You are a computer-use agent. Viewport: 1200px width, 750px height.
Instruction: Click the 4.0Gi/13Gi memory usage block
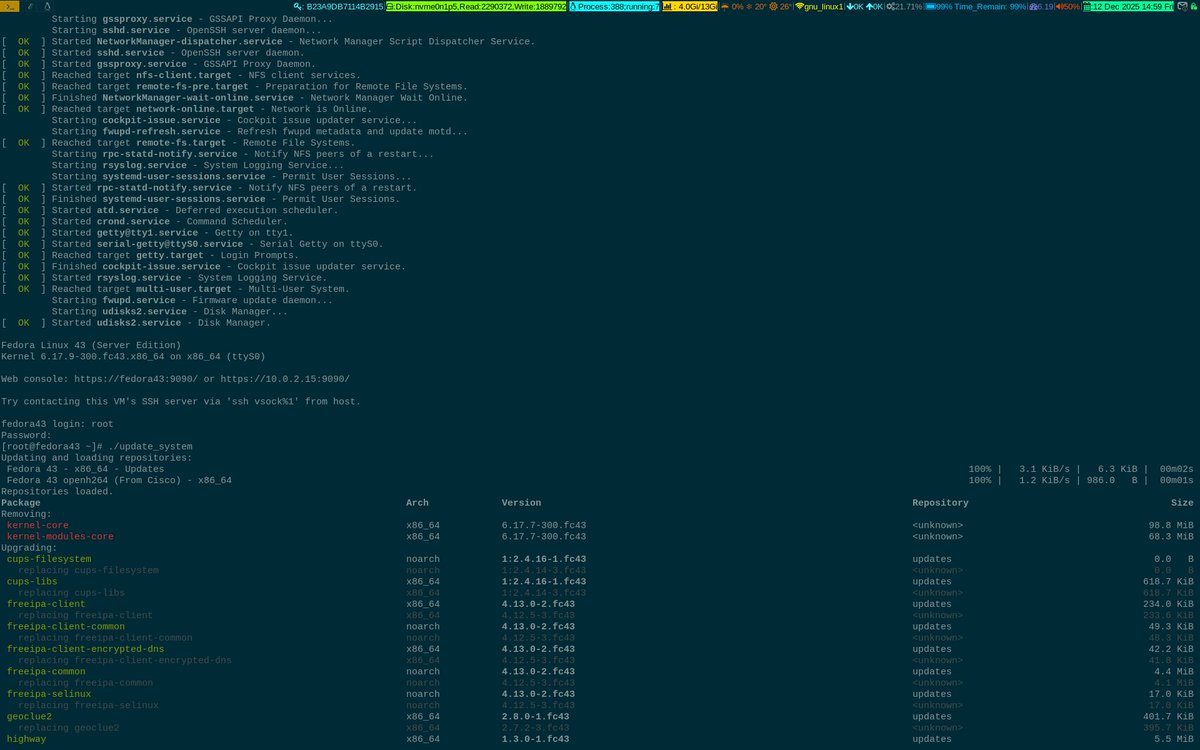pos(689,6)
